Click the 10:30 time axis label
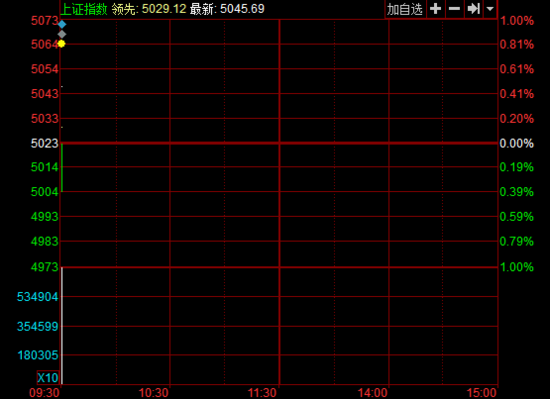The height and width of the screenshot is (399, 550). (x=154, y=393)
